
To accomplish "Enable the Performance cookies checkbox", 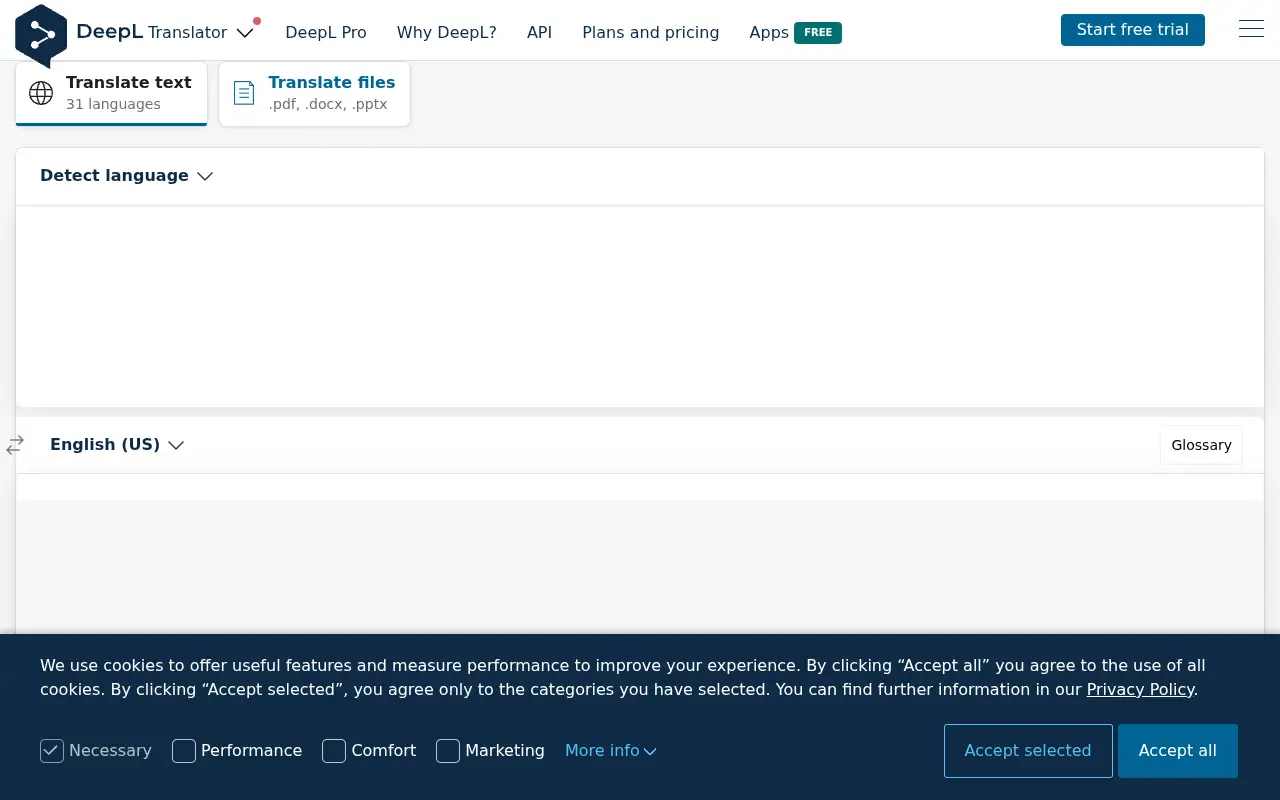I will pyautogui.click(x=184, y=751).
